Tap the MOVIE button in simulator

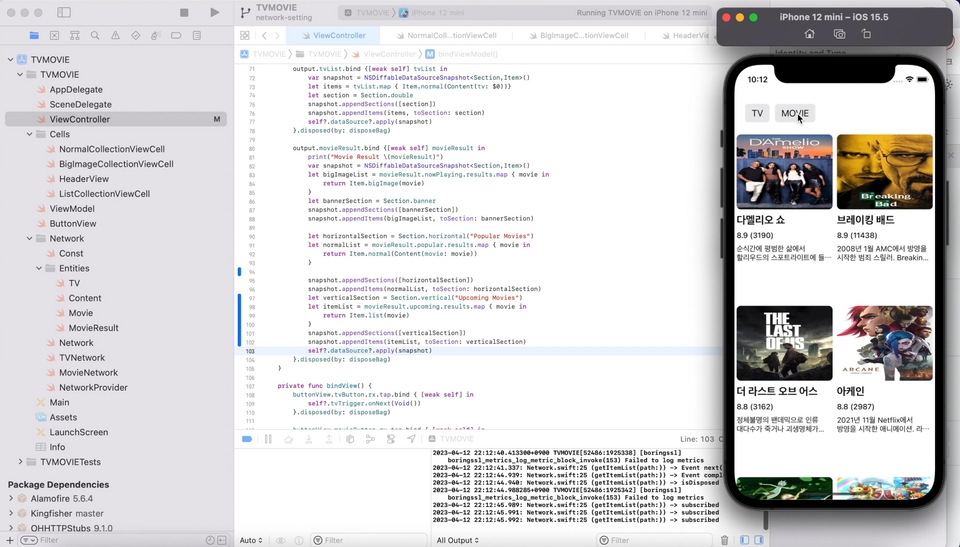pyautogui.click(x=795, y=113)
